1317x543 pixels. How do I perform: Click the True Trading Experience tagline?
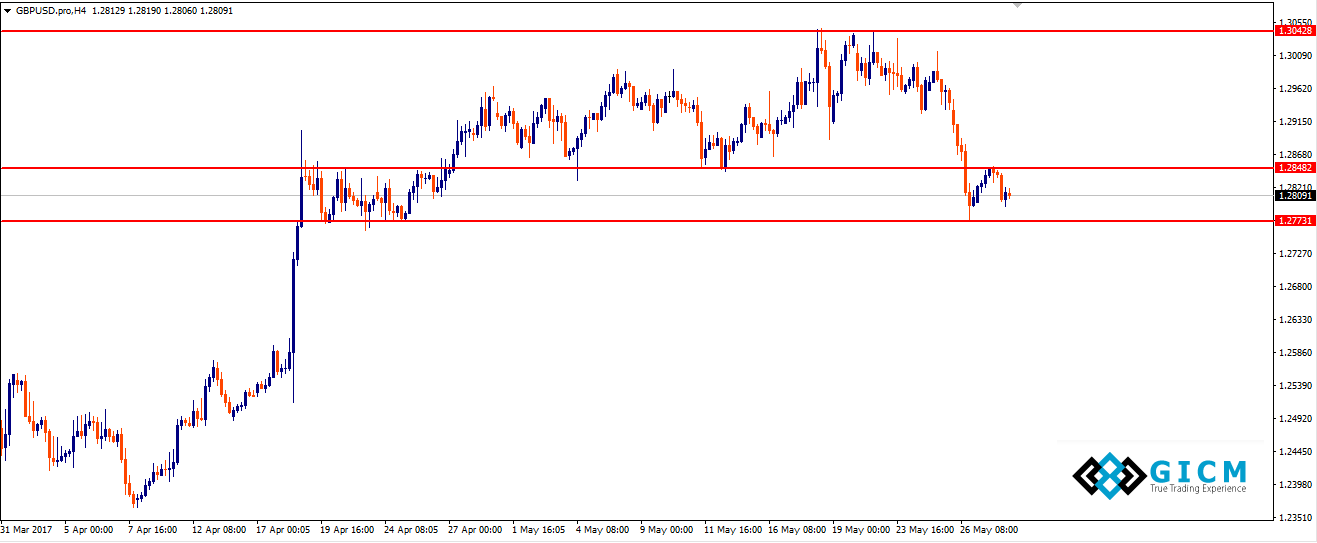coord(1198,489)
